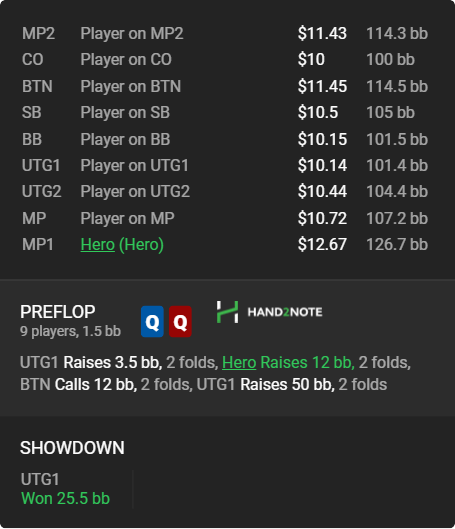The height and width of the screenshot is (529, 455).
Task: Click the Hand2Note green logo icon
Action: pyautogui.click(x=227, y=312)
